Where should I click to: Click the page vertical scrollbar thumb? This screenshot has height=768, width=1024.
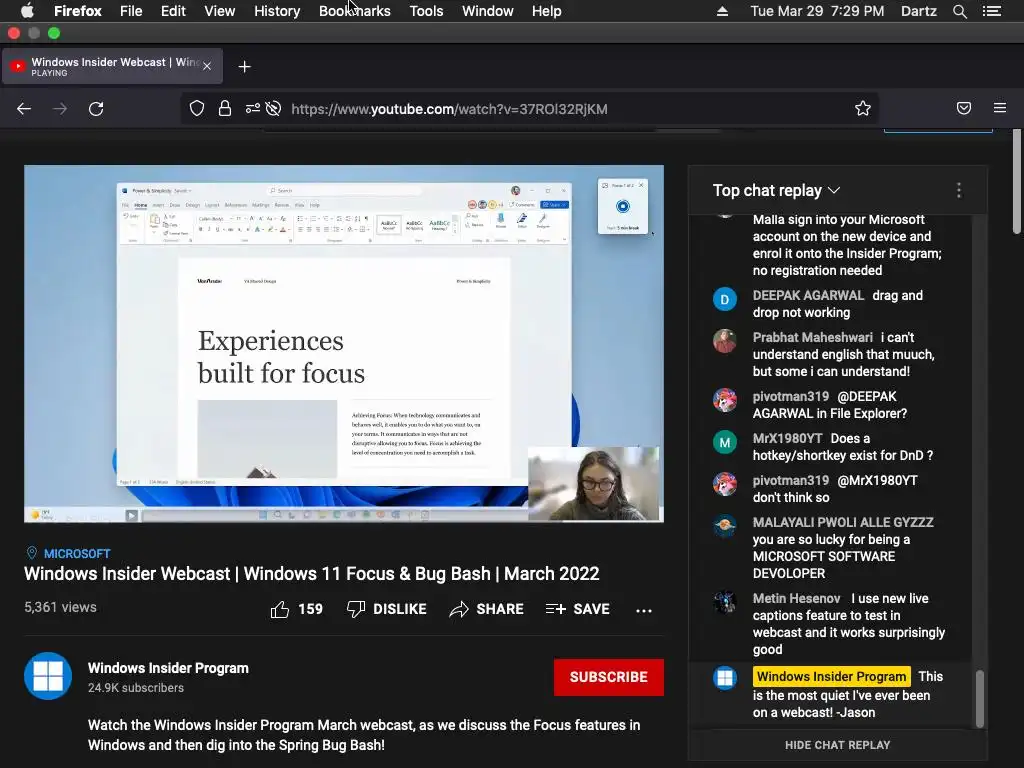pos(1016,182)
